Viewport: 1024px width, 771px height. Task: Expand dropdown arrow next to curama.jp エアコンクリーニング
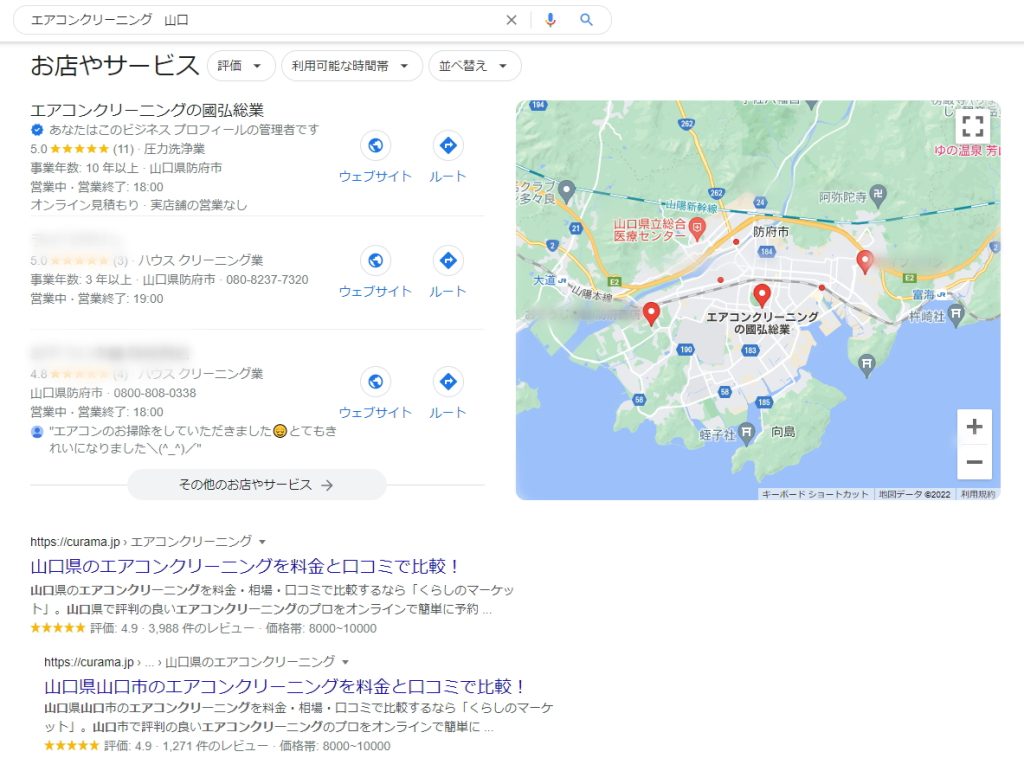coord(263,542)
